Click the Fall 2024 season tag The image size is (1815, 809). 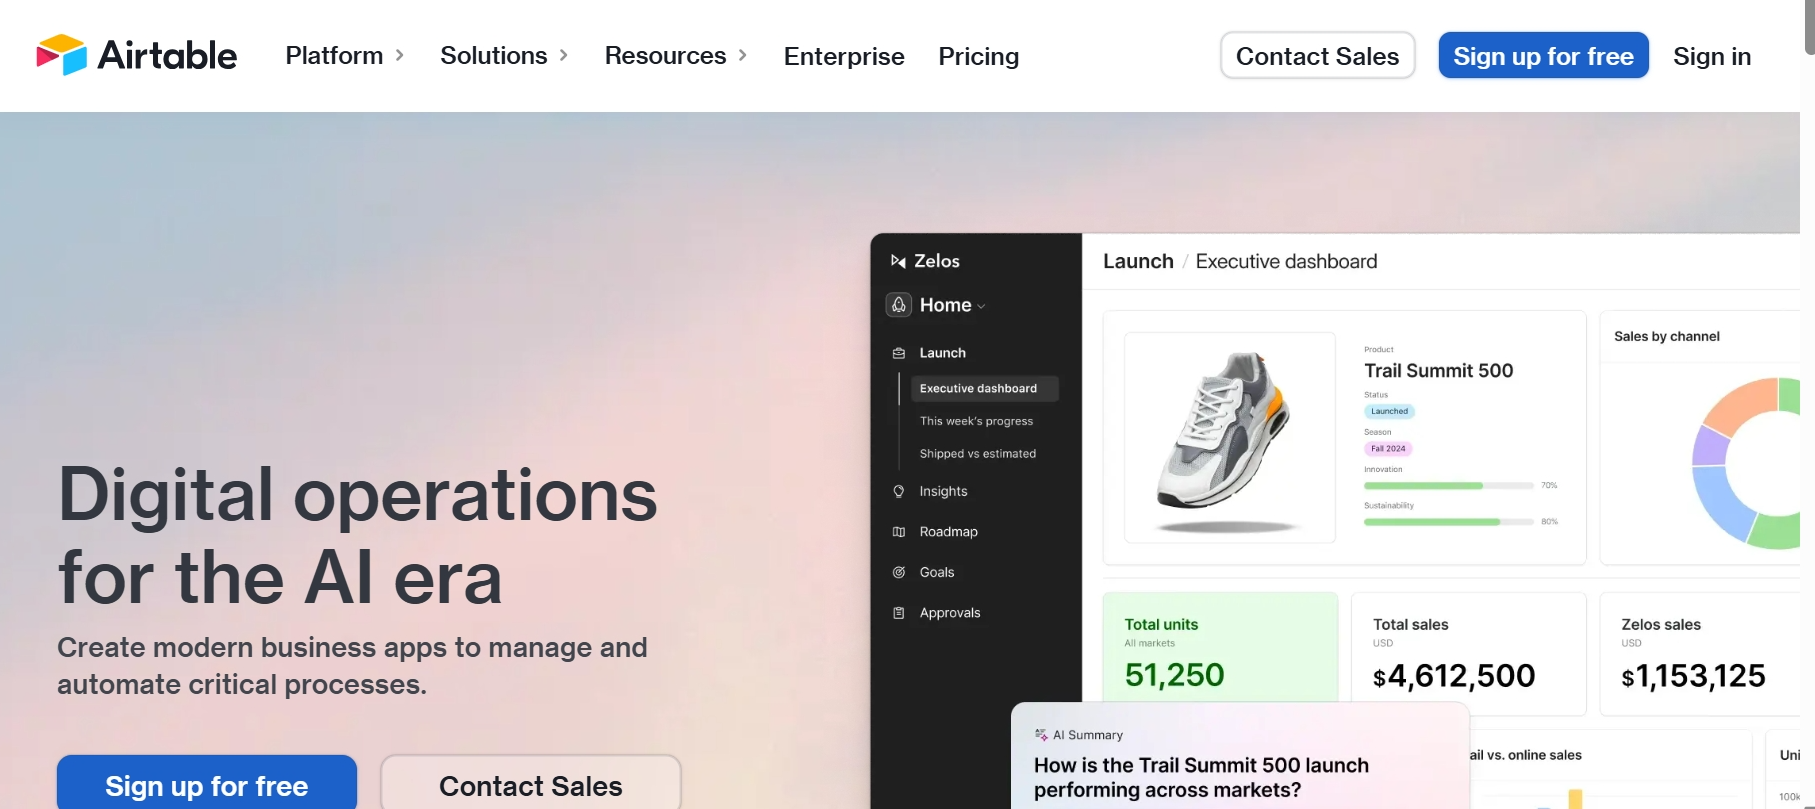click(1388, 449)
